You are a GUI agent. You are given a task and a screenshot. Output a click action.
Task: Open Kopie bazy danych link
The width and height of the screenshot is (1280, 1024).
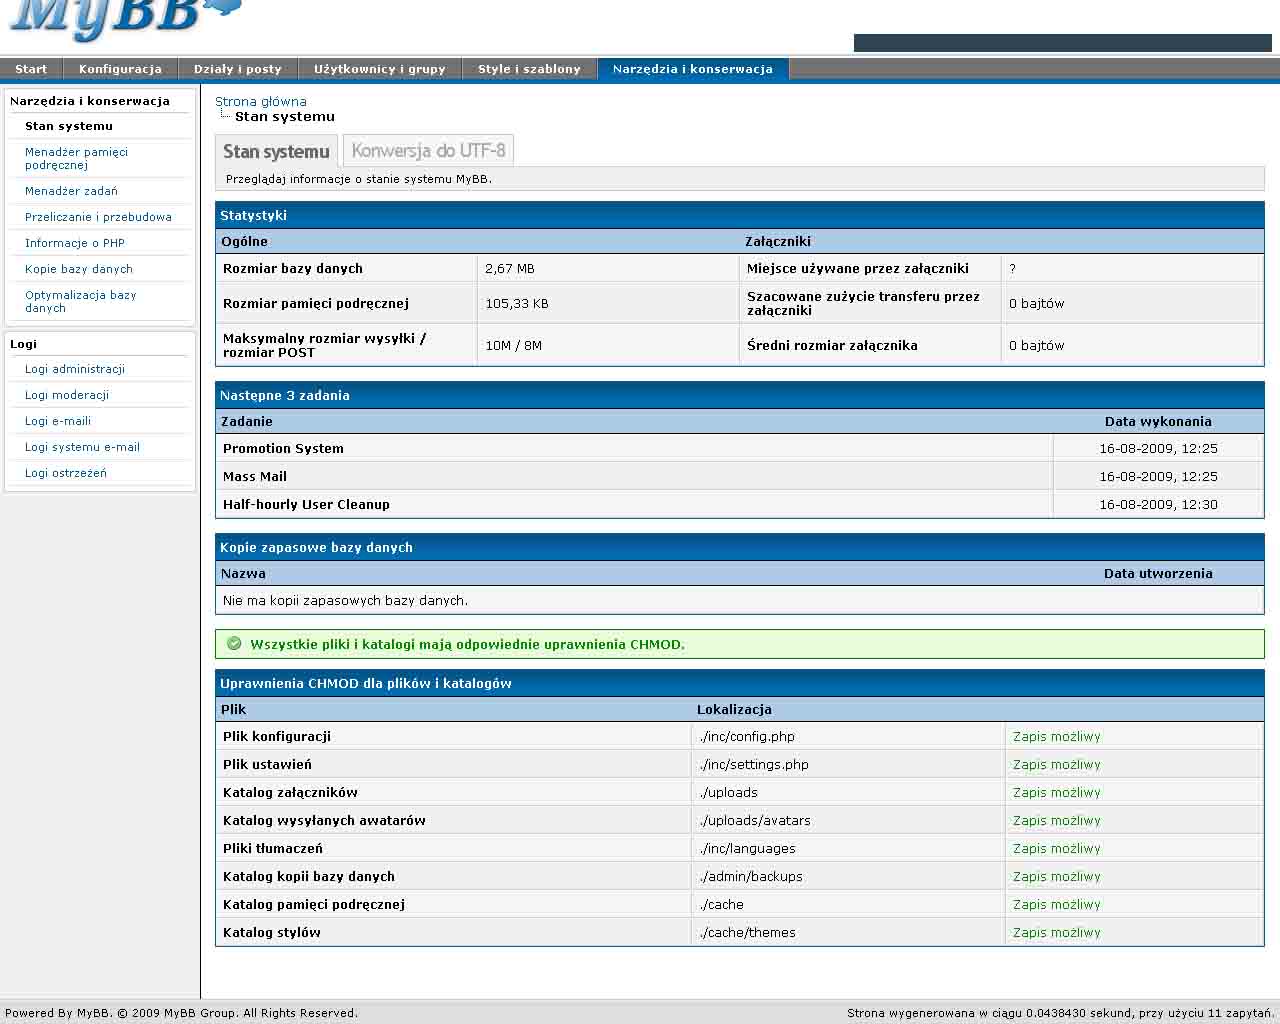coord(79,269)
